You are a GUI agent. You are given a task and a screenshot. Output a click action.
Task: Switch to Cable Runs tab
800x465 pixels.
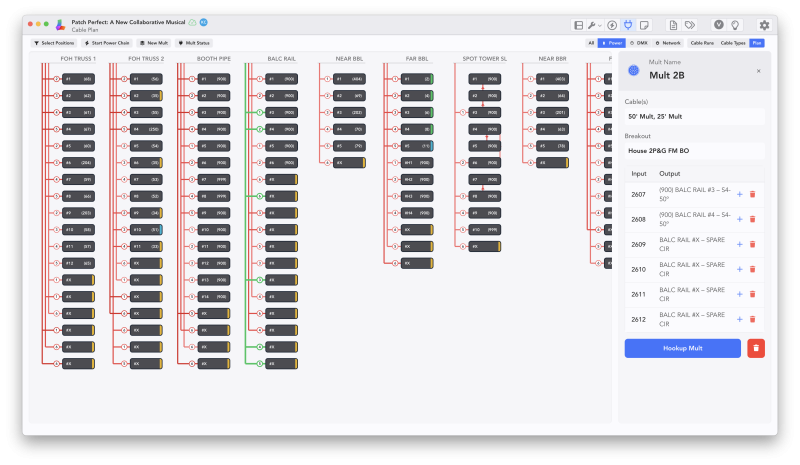point(702,43)
